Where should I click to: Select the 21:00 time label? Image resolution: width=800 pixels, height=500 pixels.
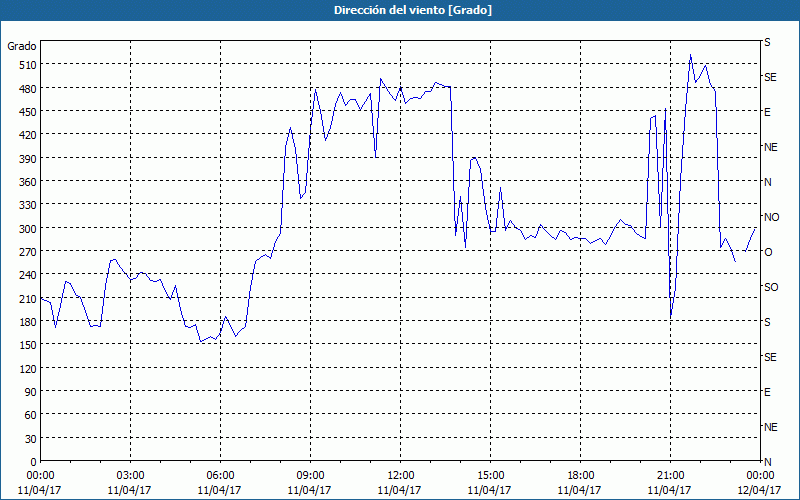tap(670, 476)
